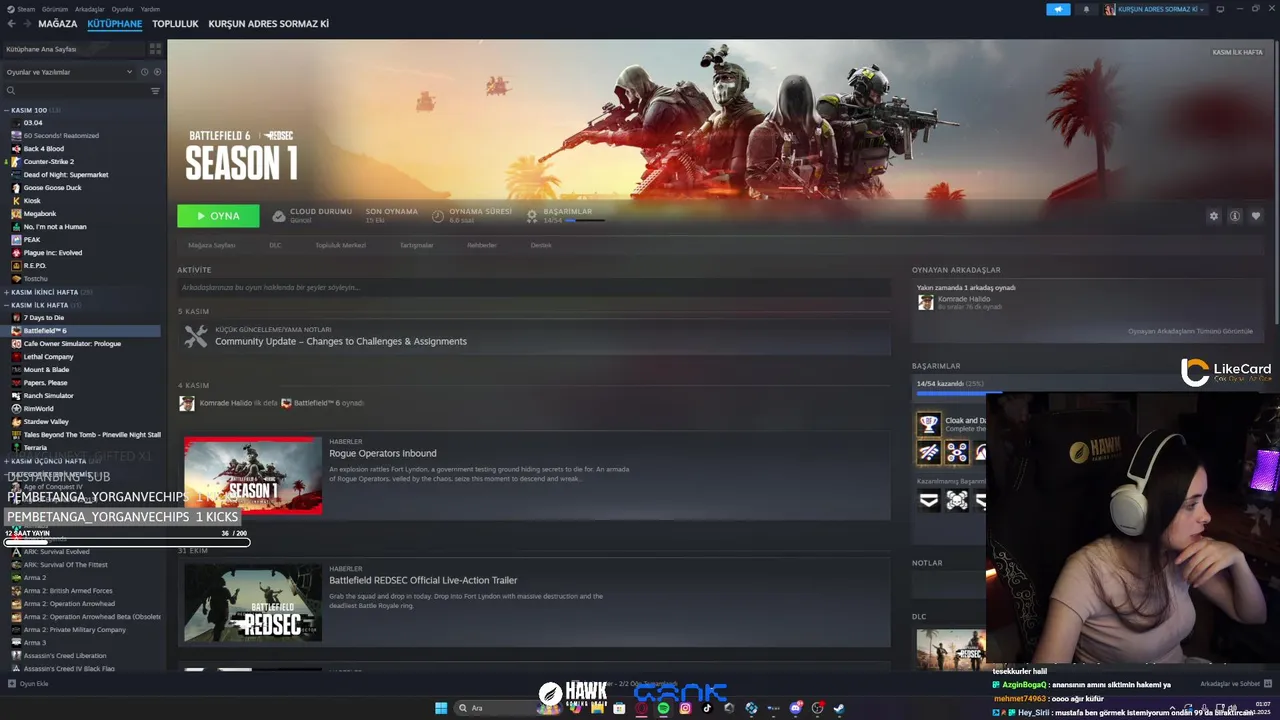Open the notifications bell
Screen dimensions: 1280x720
pos(1086,9)
